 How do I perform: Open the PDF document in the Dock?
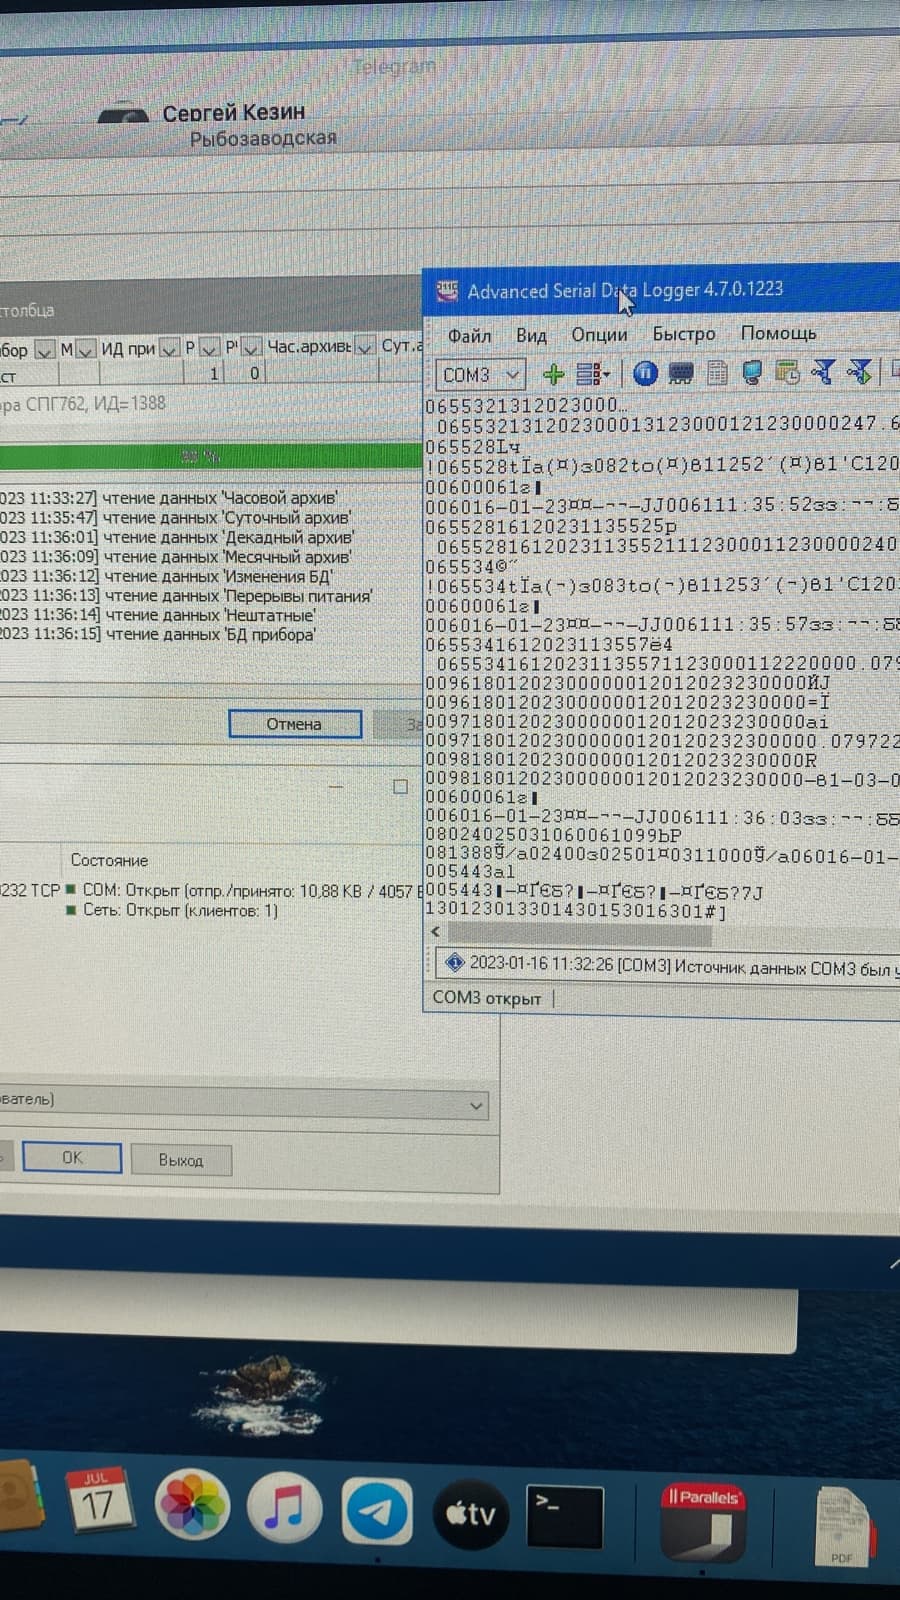pyautogui.click(x=843, y=1527)
